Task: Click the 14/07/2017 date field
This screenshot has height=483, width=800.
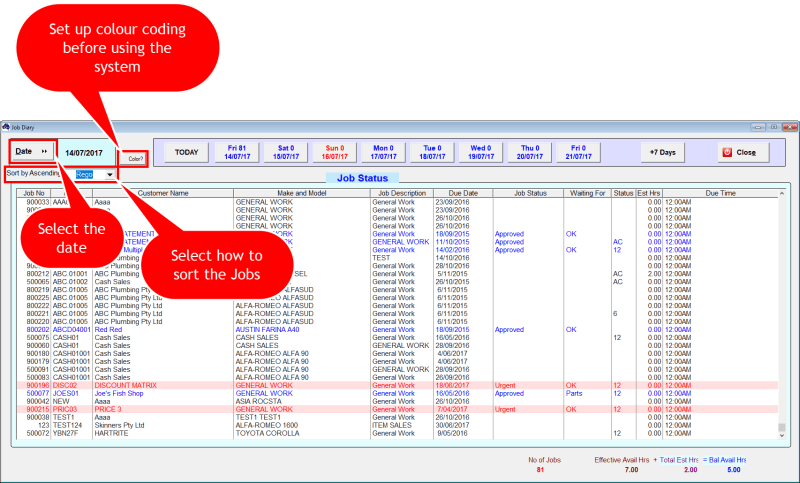Action: click(x=84, y=153)
